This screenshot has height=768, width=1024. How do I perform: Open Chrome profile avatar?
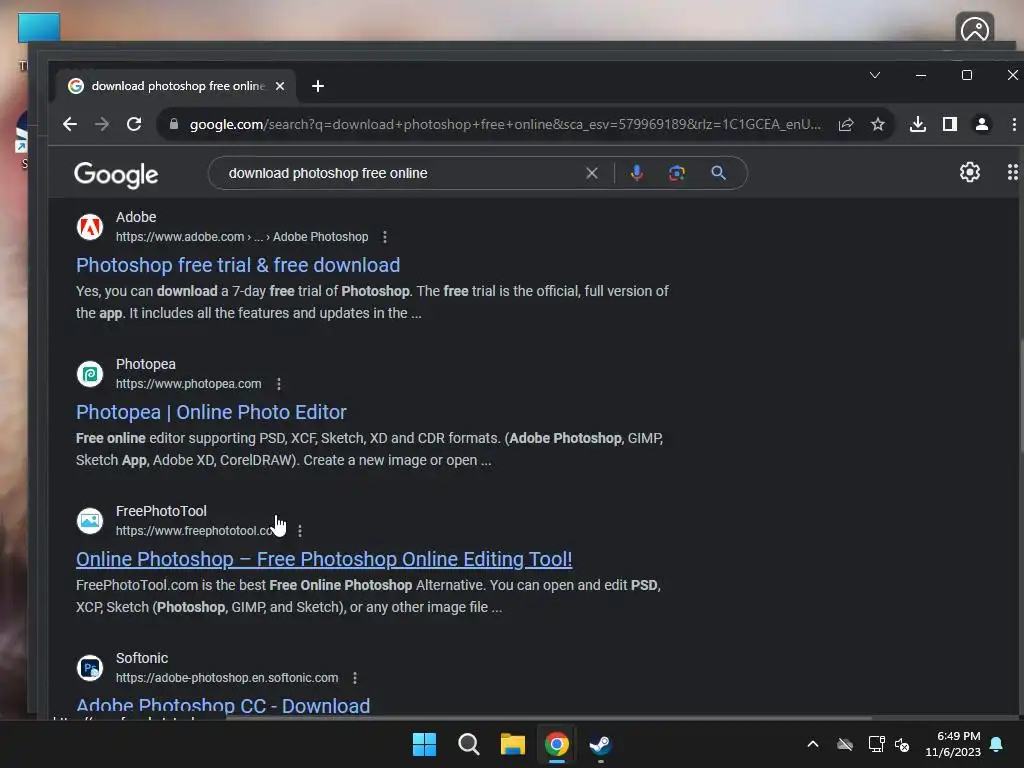point(982,124)
